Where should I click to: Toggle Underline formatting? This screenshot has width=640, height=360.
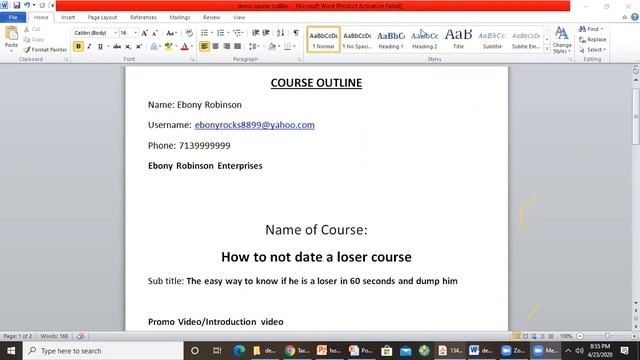100,47
